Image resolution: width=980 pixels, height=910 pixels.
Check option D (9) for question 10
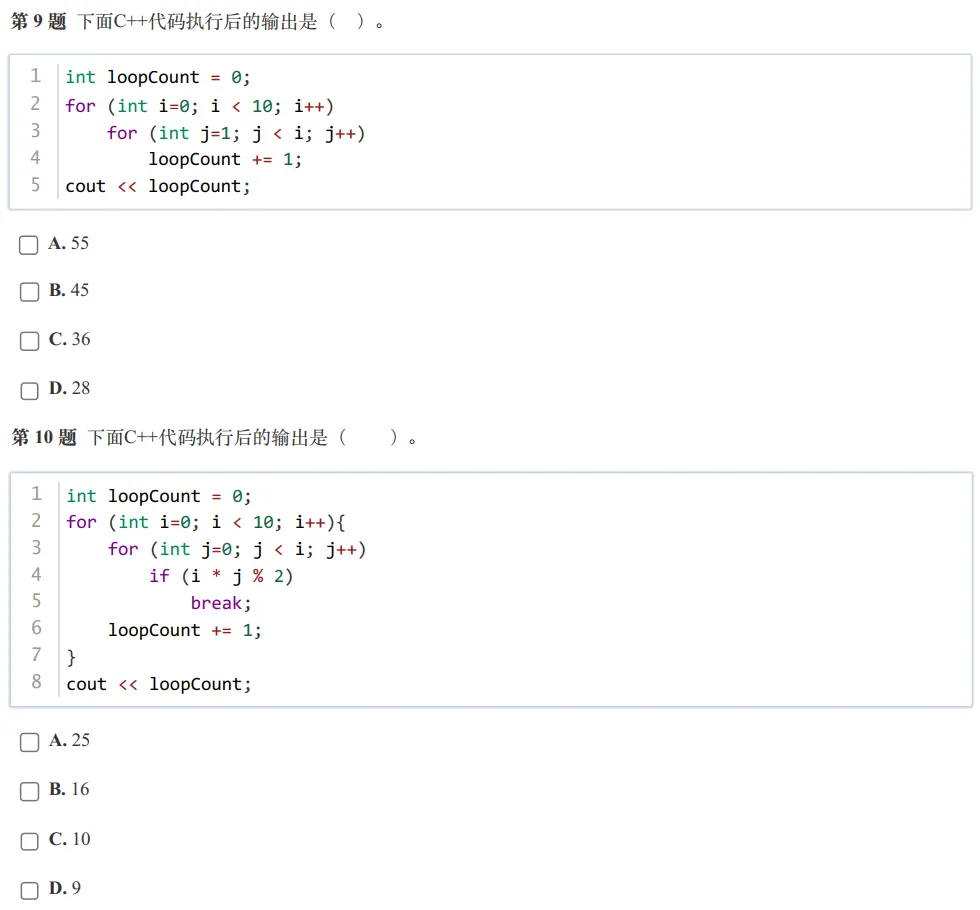(x=28, y=889)
